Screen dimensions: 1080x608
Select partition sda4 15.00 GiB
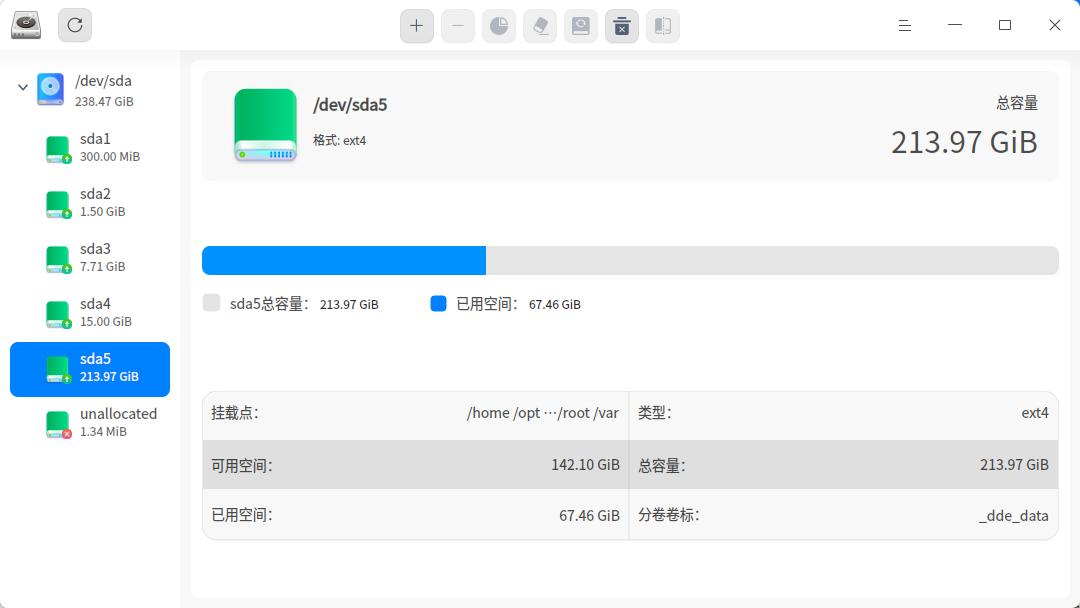(x=90, y=313)
